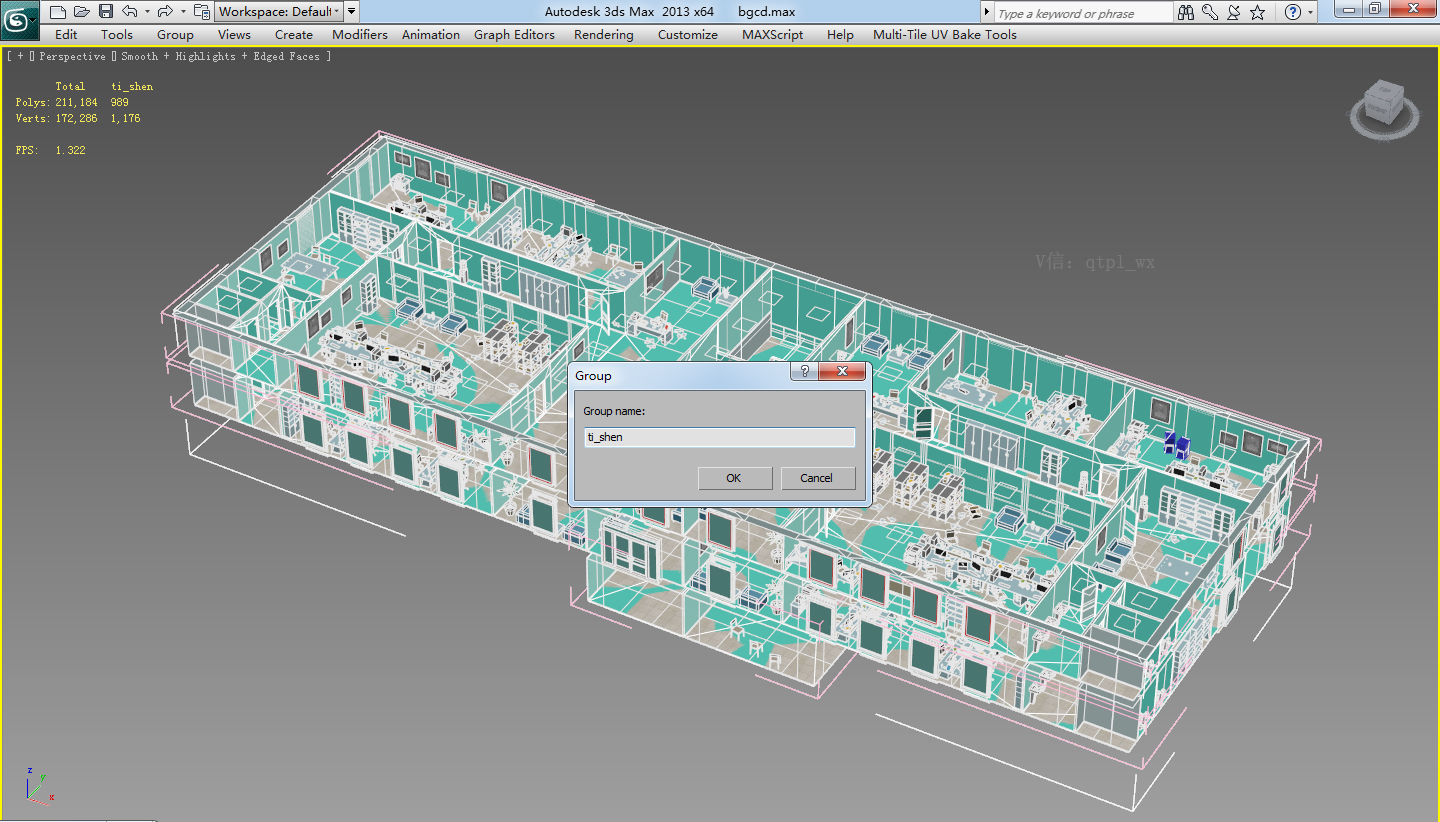Open the MAXScript menu

click(x=774, y=34)
